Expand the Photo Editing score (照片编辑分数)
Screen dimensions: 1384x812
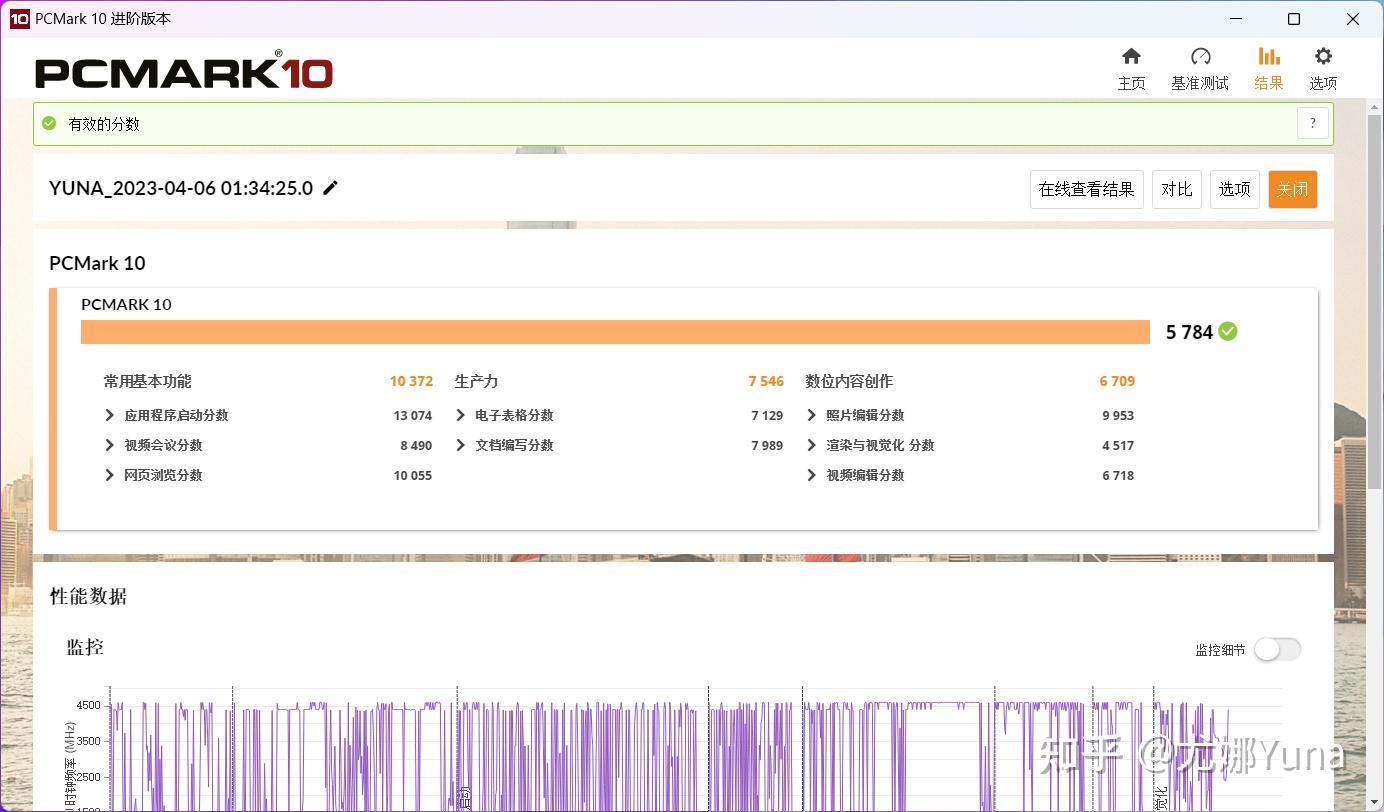click(x=812, y=415)
